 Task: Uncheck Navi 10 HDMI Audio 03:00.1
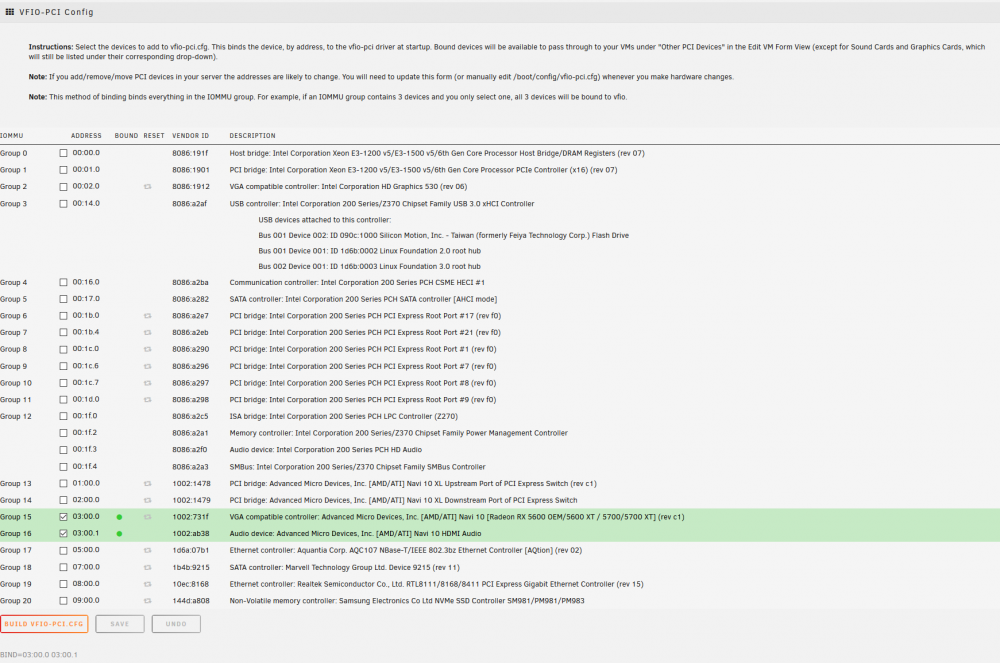coord(63,534)
